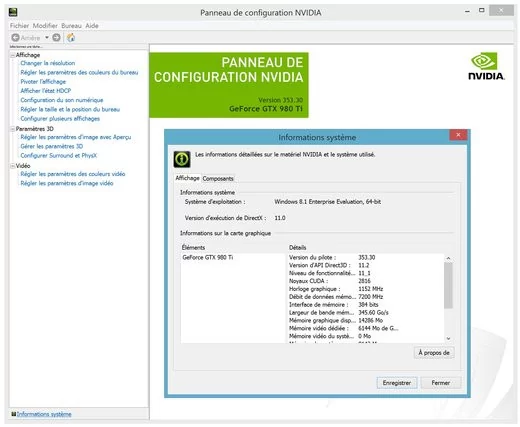
Task: Click the details list scroll down arrow
Action: pyautogui.click(x=448, y=339)
